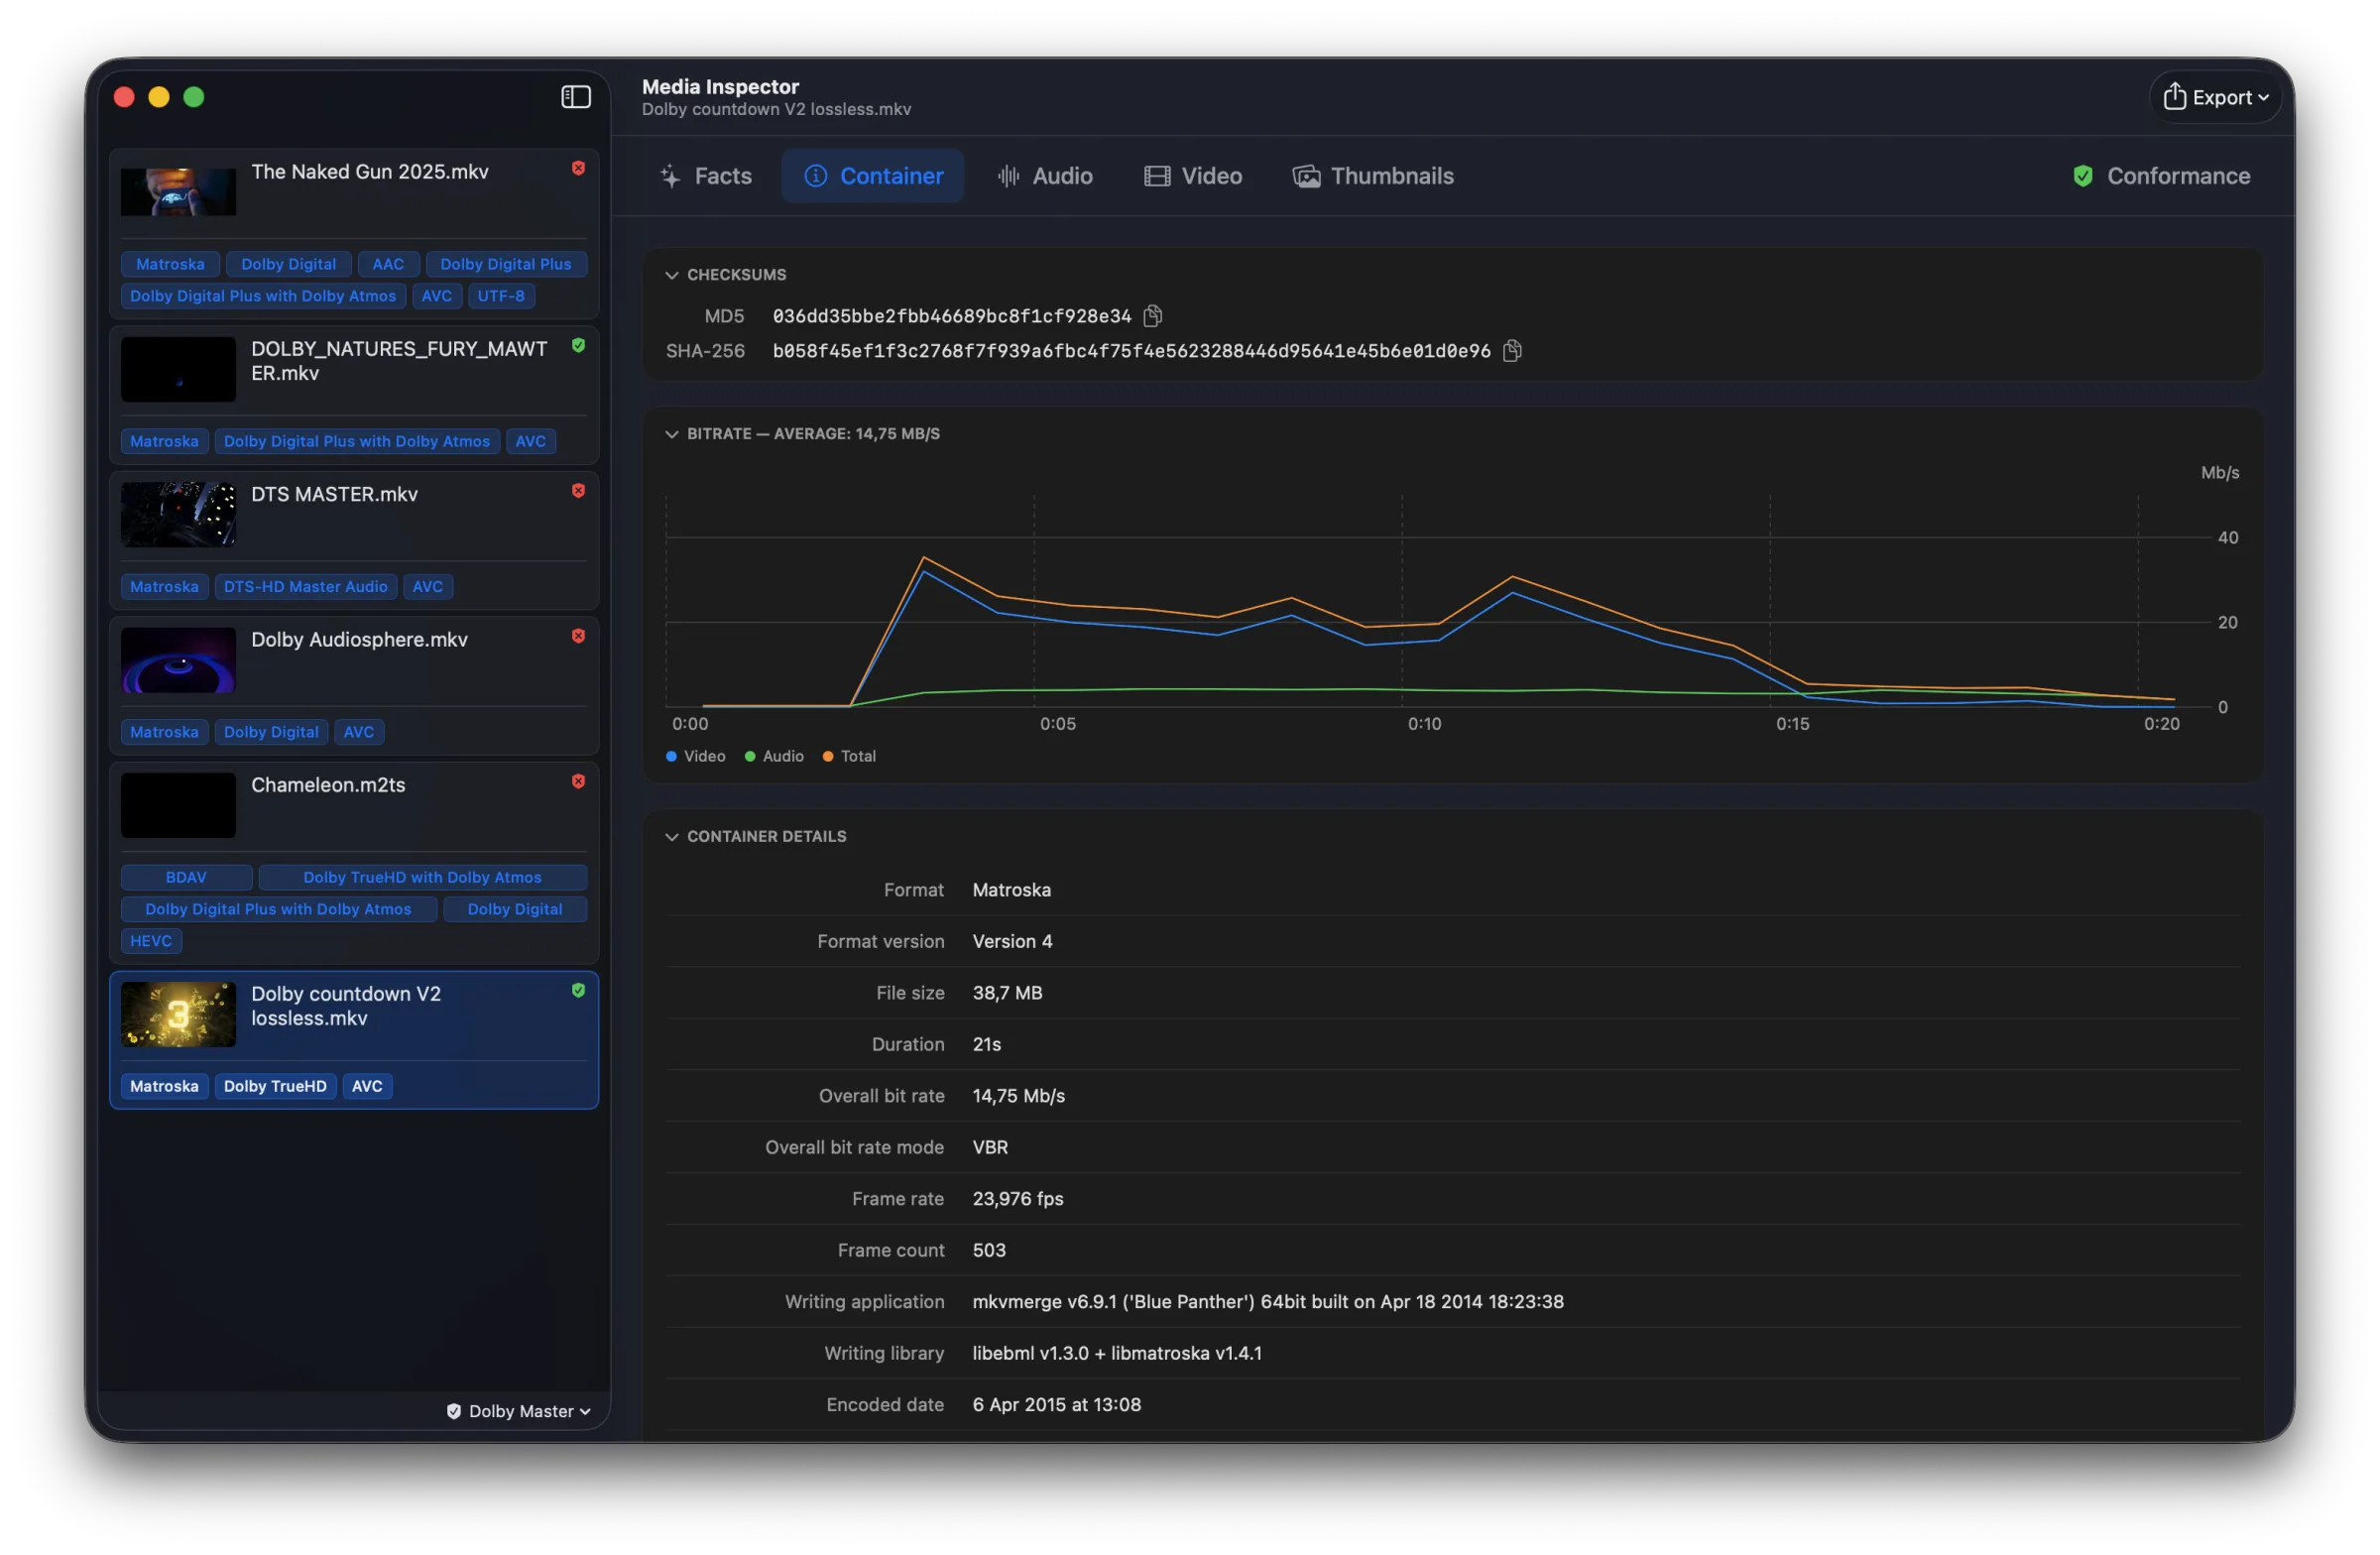Click the DTS MASTER.mkv file name
Screen dimensions: 2380x1555
(335, 495)
